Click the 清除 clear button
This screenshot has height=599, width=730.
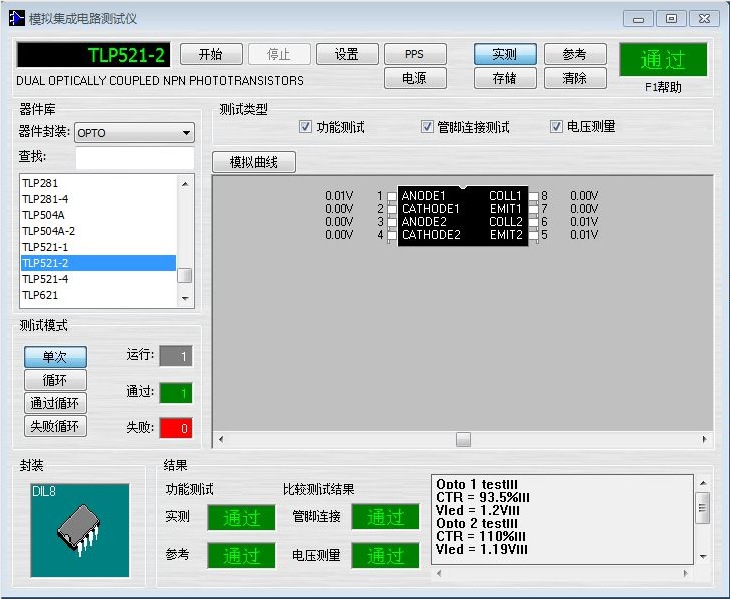click(575, 78)
